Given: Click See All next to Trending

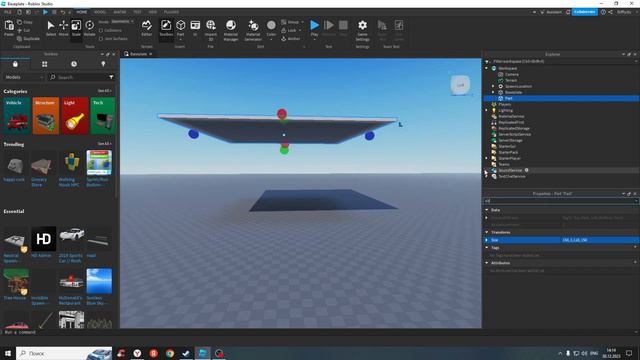Looking at the screenshot, I should tap(104, 144).
